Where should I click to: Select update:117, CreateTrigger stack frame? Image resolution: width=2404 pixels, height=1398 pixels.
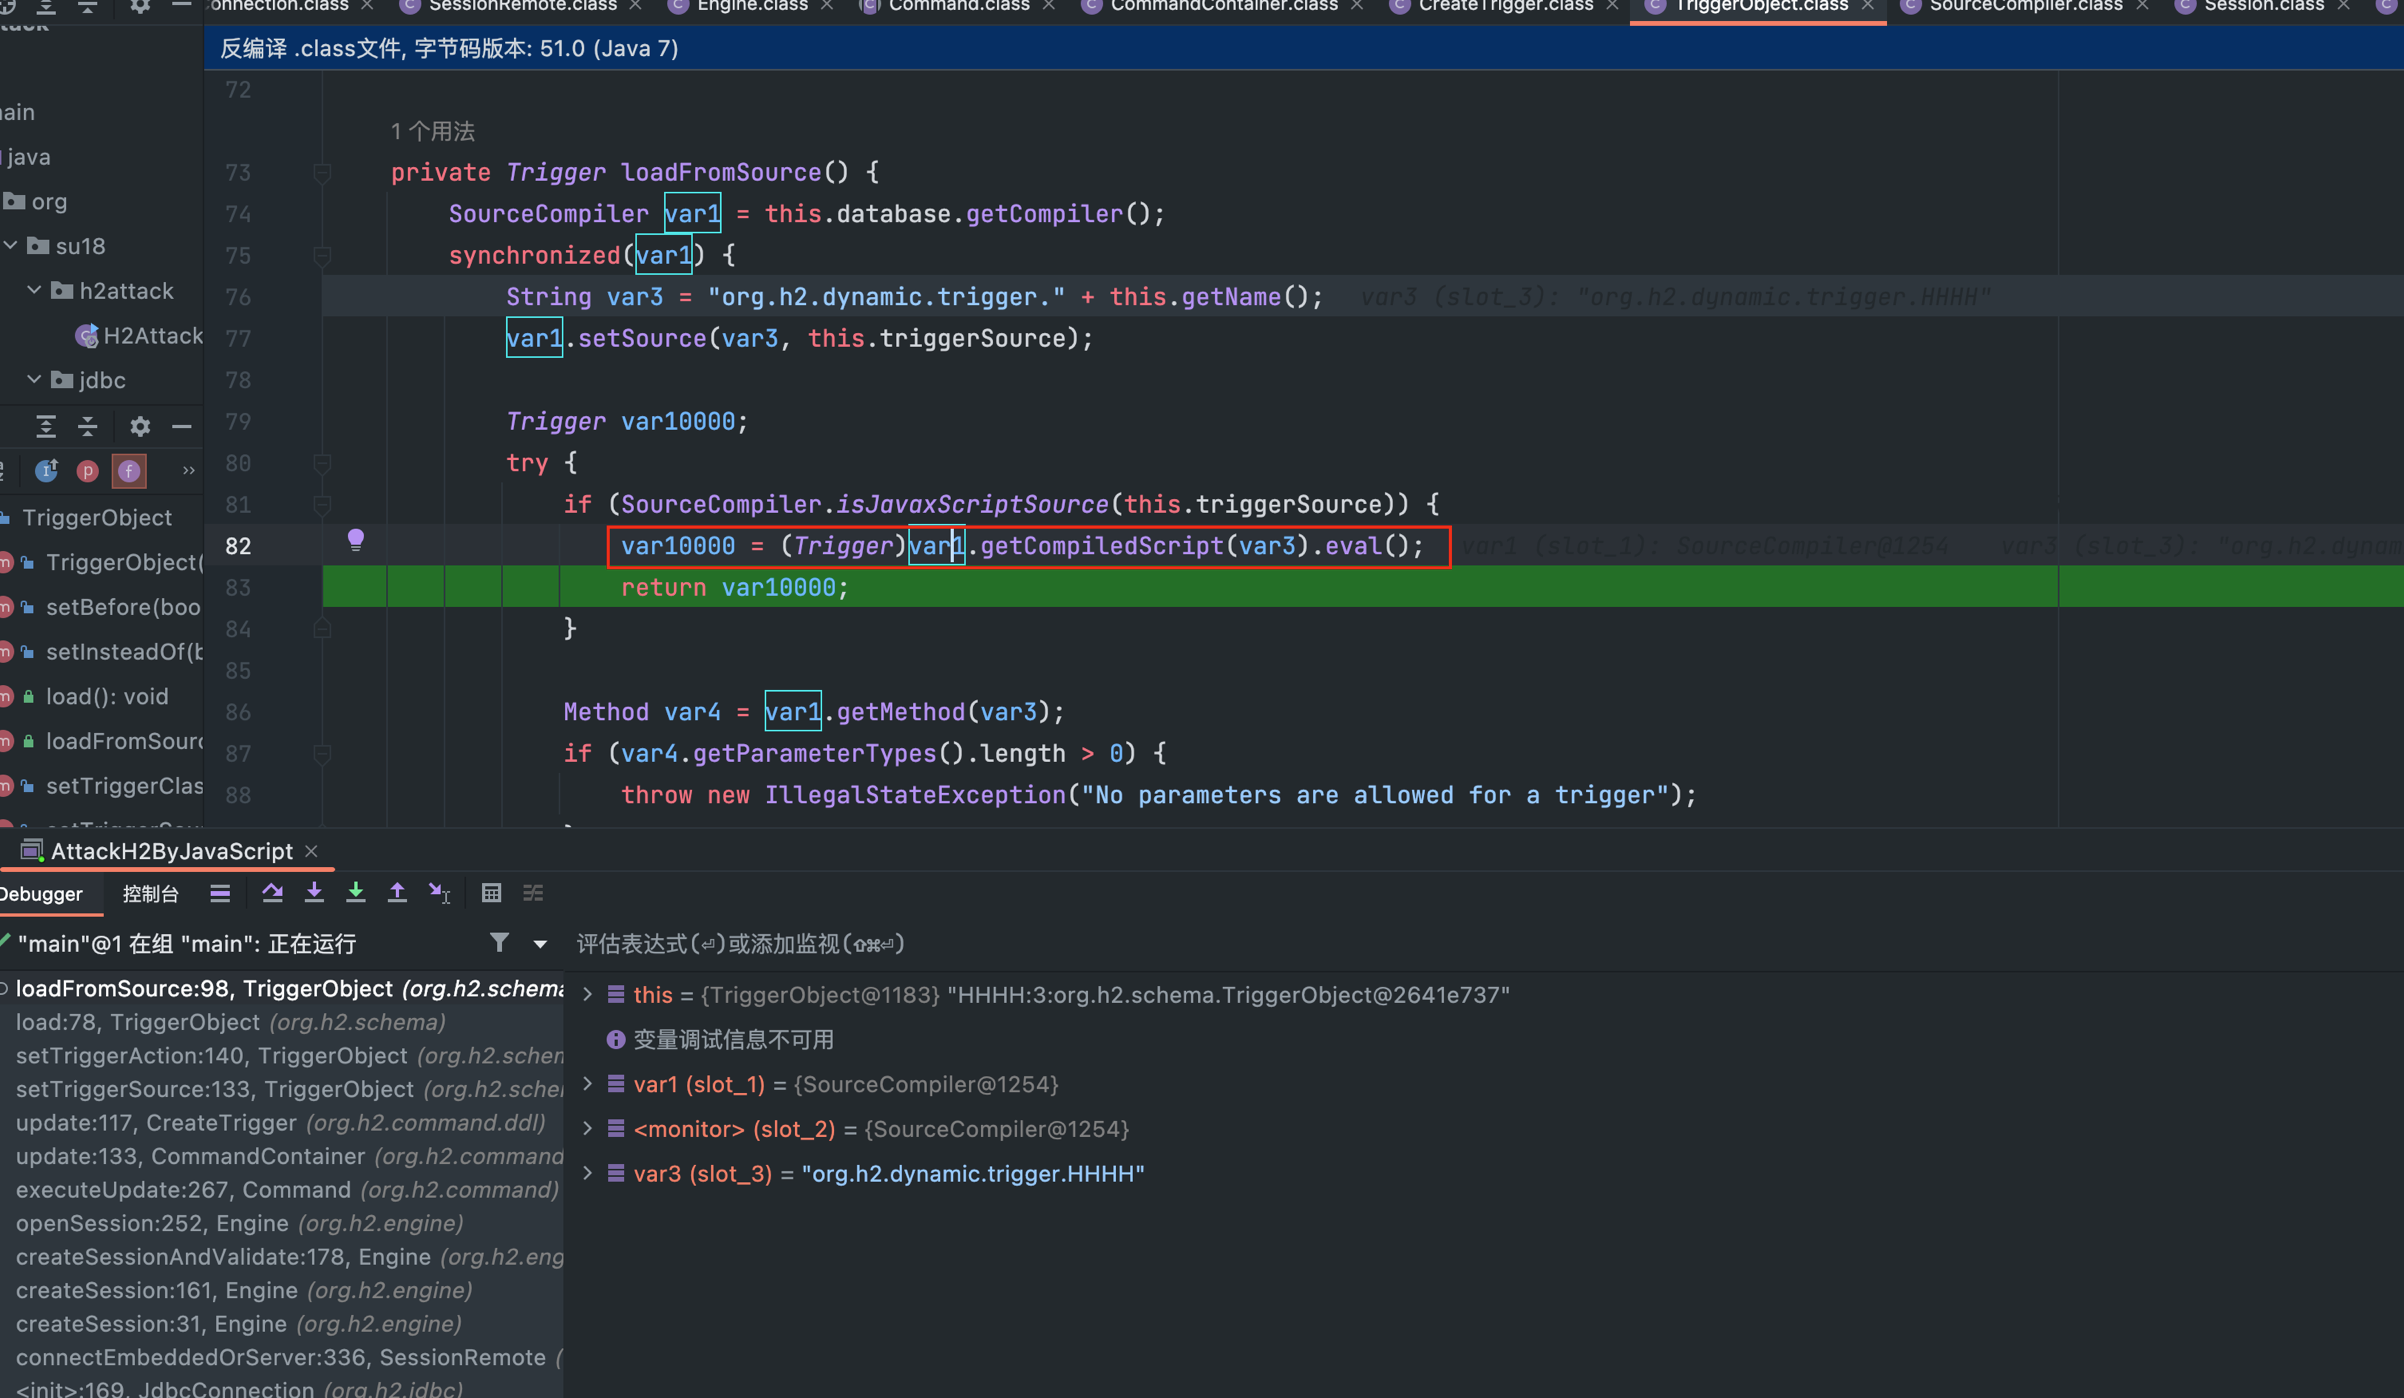click(x=282, y=1122)
